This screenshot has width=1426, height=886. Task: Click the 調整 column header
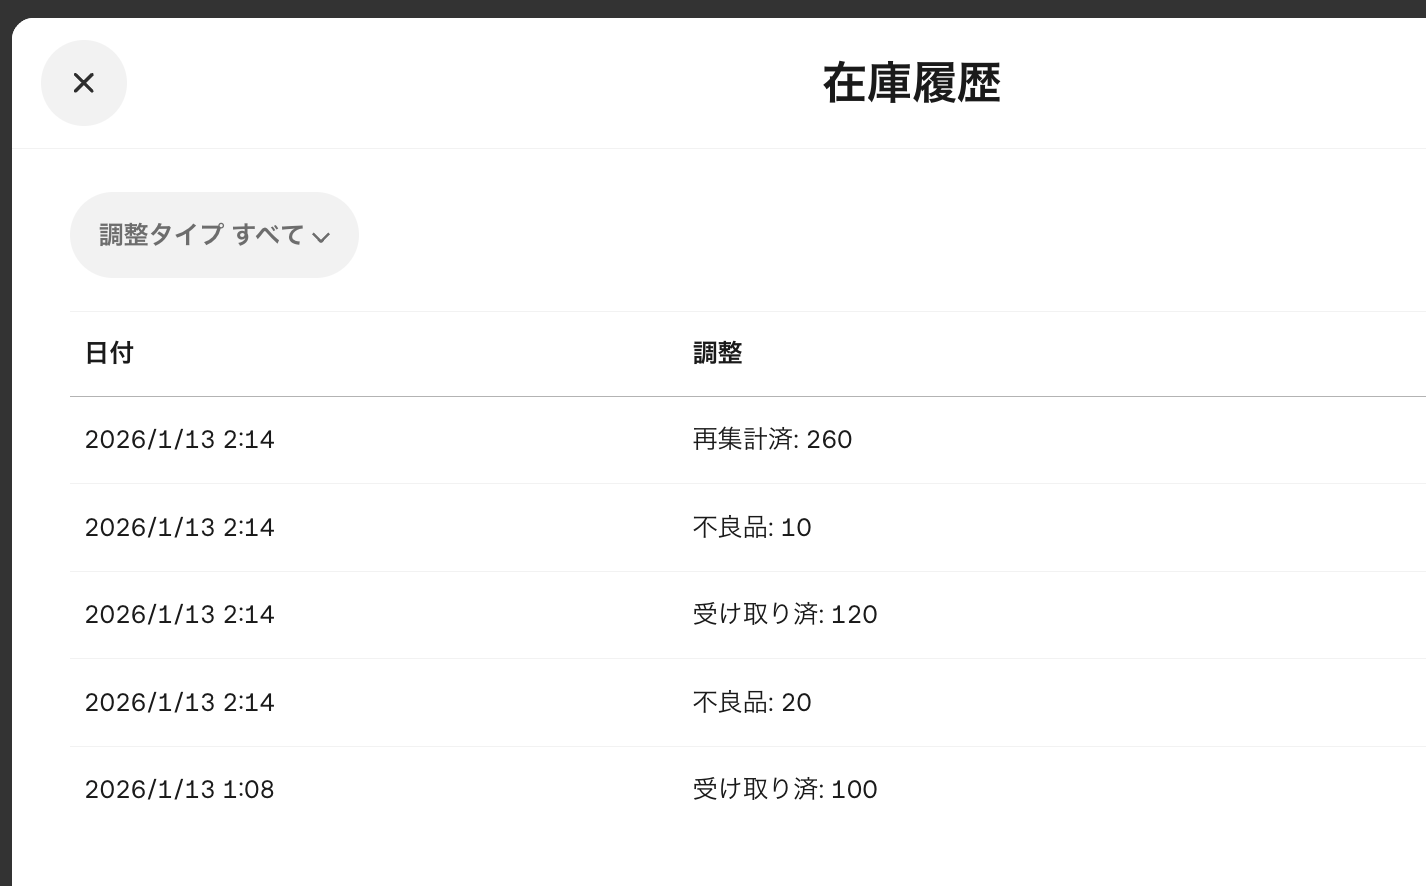717,353
